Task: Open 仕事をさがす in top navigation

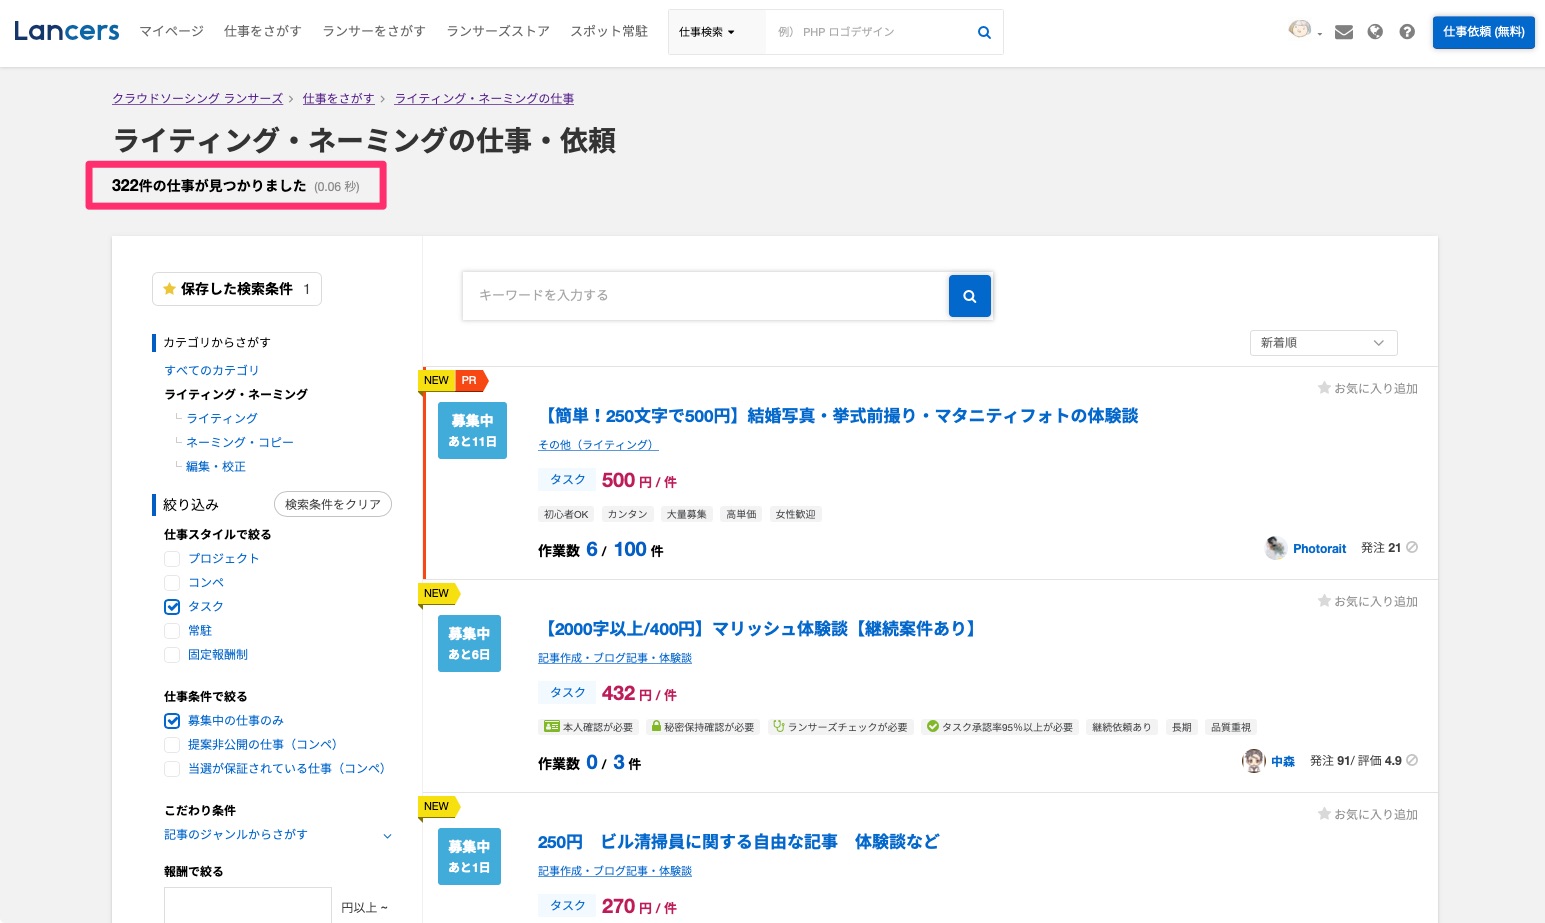Action: tap(263, 31)
